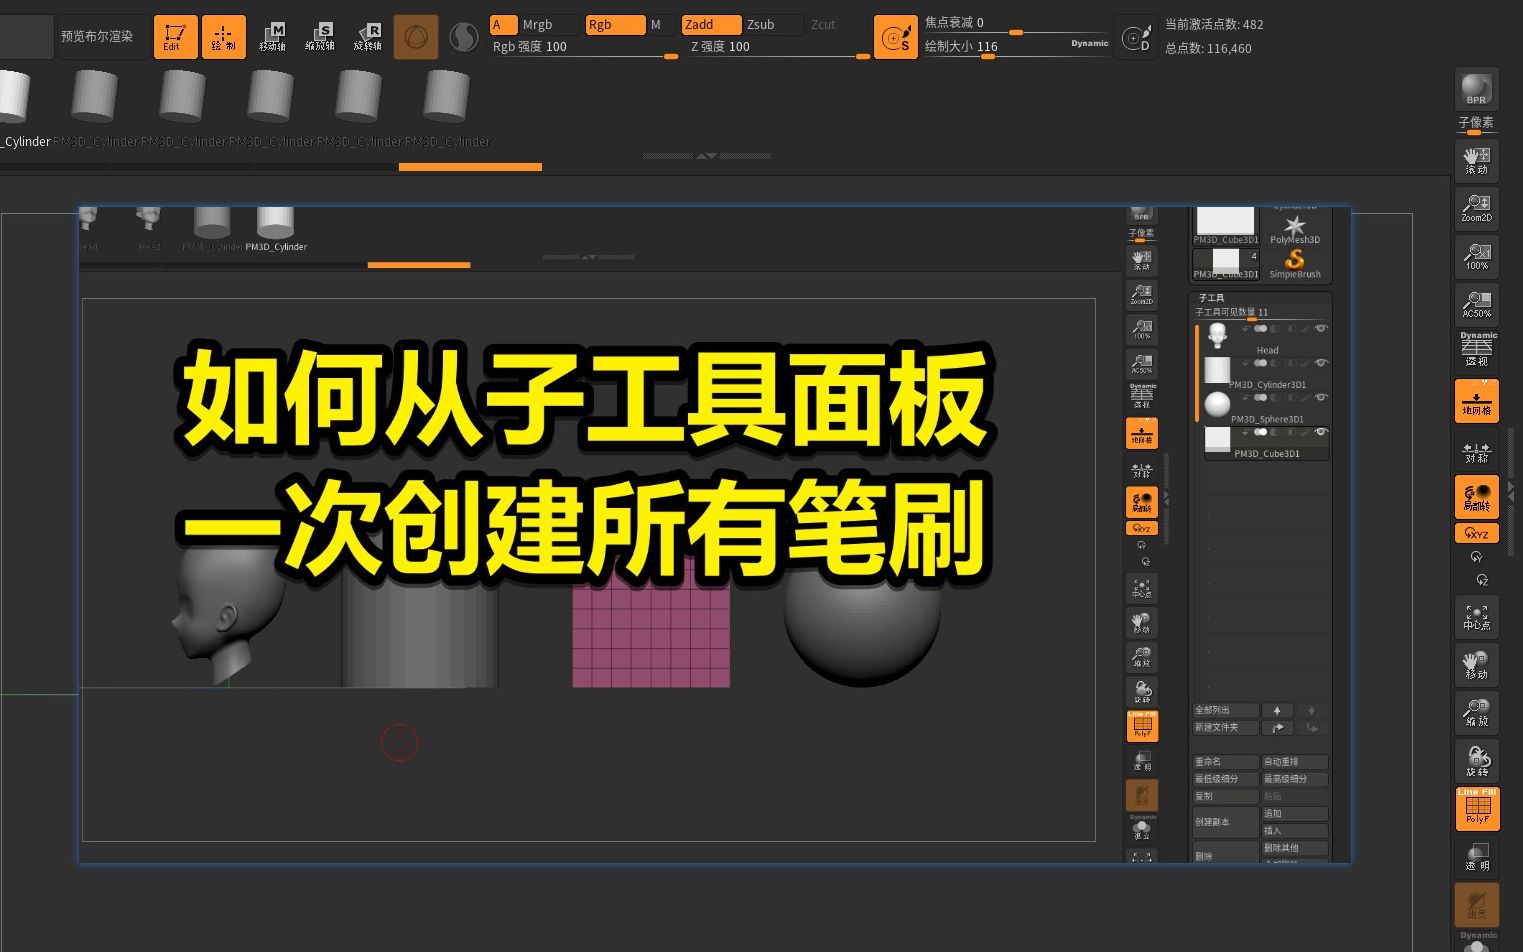Select the 缩放轴 scale gizmo icon
This screenshot has width=1523, height=952.
coord(320,37)
